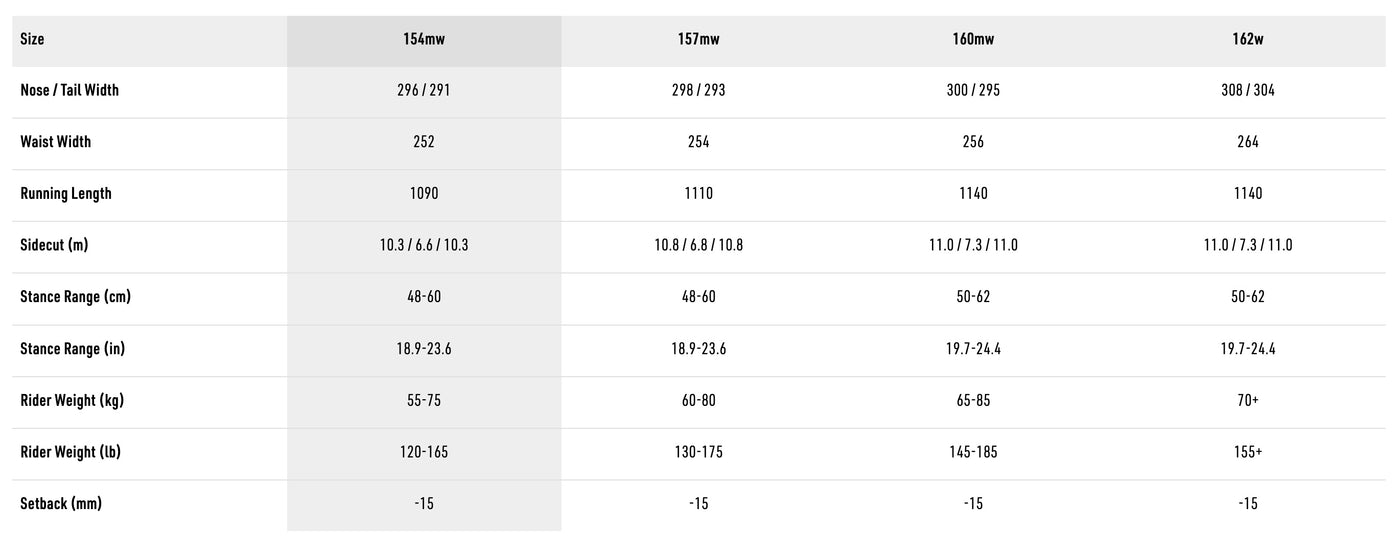Viewport: 1400px width, 551px height.
Task: Switch to the 160mw size column
Action: (973, 40)
